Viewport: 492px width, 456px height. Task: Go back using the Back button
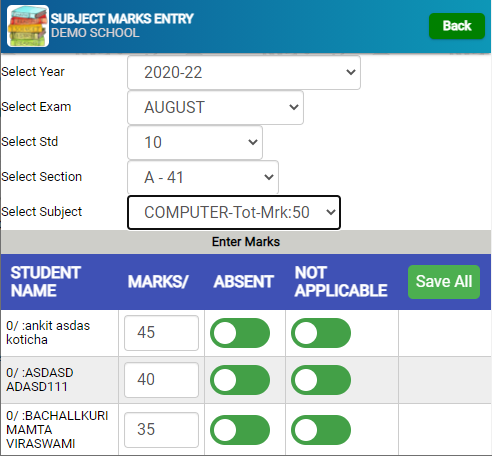tap(457, 26)
